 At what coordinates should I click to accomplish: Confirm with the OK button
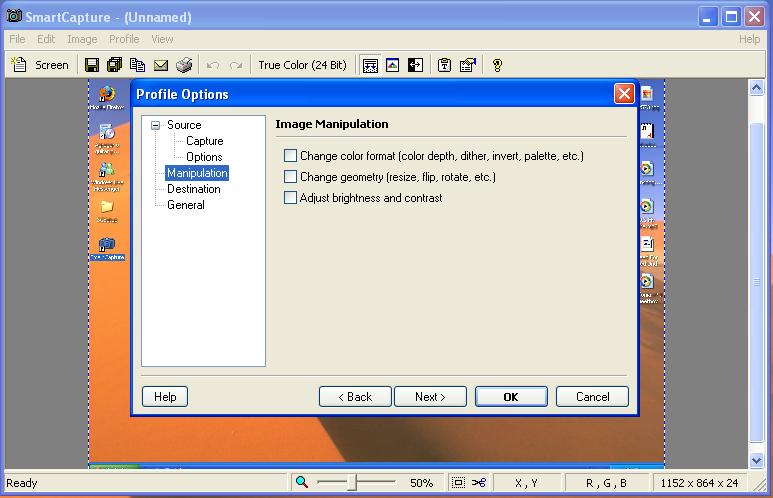coord(511,396)
